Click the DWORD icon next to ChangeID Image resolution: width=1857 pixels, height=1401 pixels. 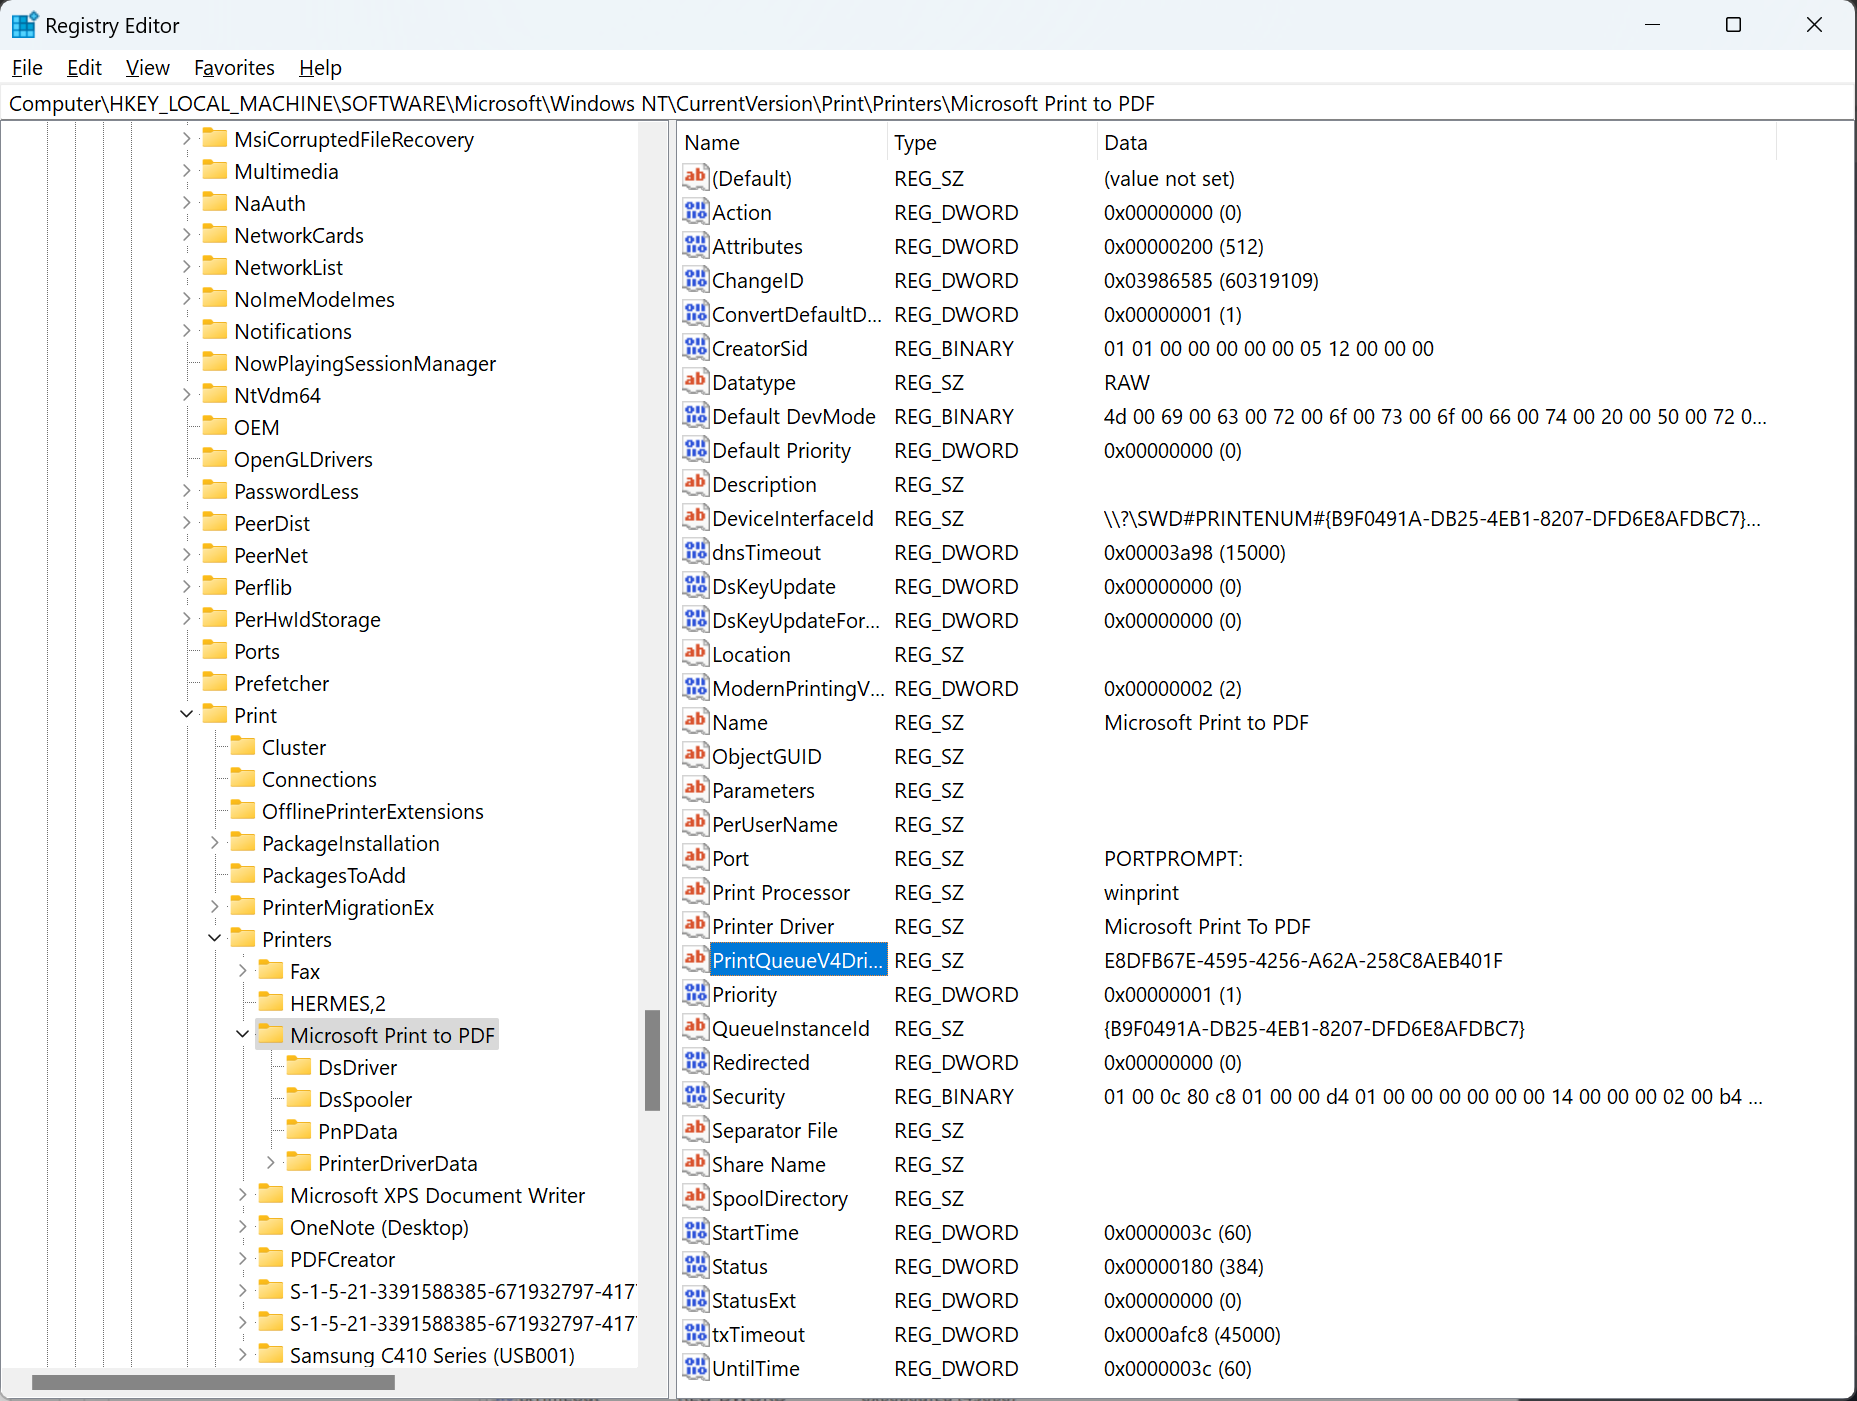click(x=695, y=280)
